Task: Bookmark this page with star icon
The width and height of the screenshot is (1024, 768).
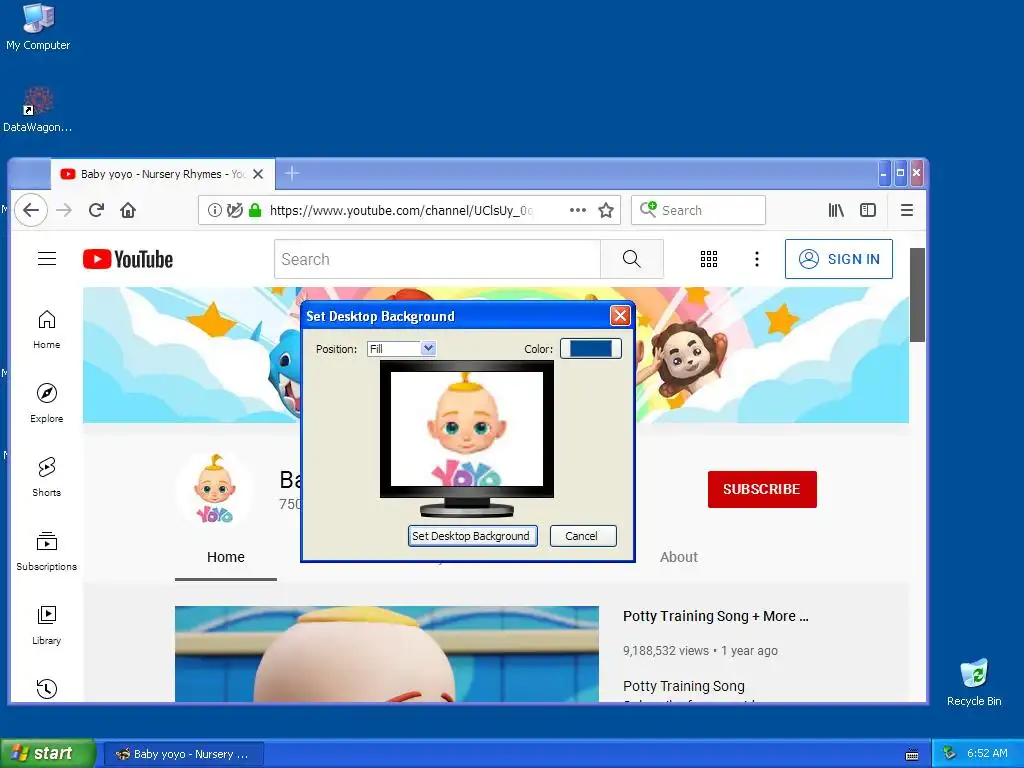Action: pos(606,210)
